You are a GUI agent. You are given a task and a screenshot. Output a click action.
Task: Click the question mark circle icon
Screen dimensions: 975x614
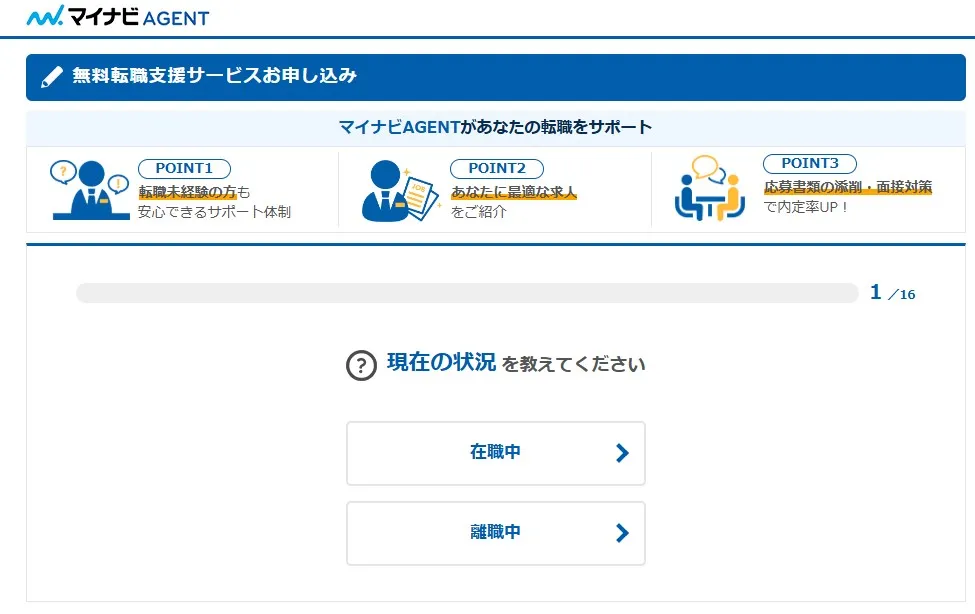pyautogui.click(x=361, y=365)
